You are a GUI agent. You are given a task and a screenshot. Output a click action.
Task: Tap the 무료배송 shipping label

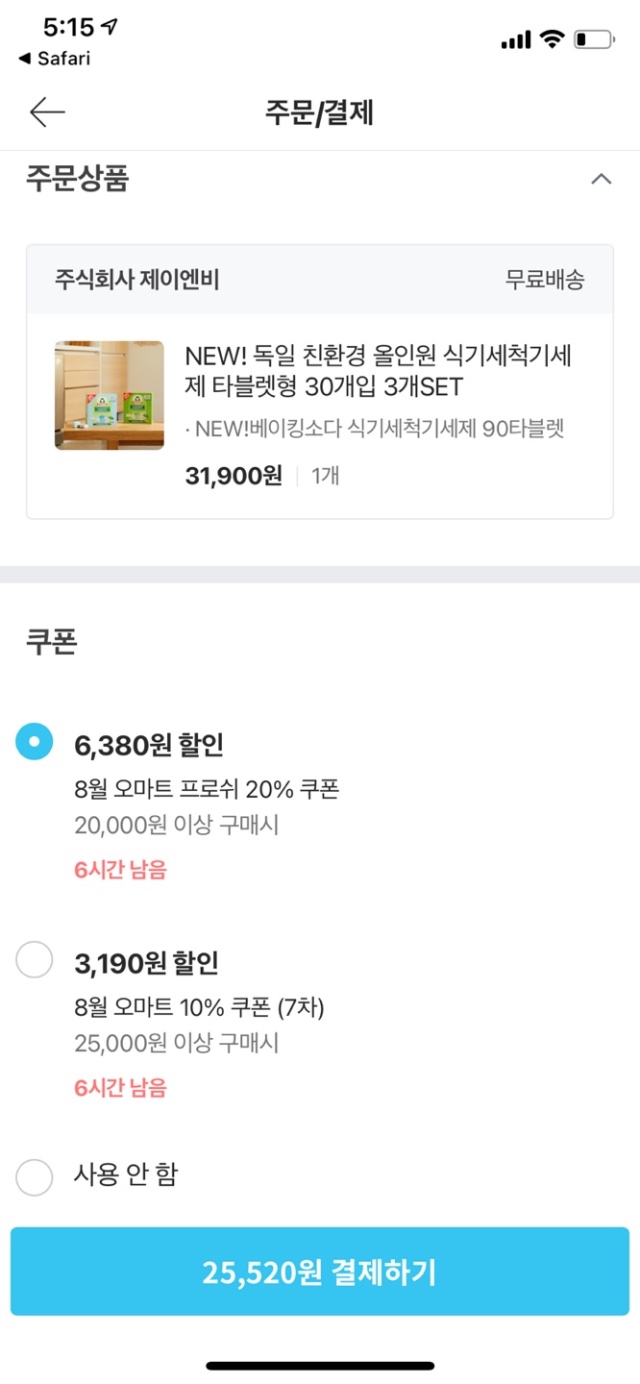544,280
